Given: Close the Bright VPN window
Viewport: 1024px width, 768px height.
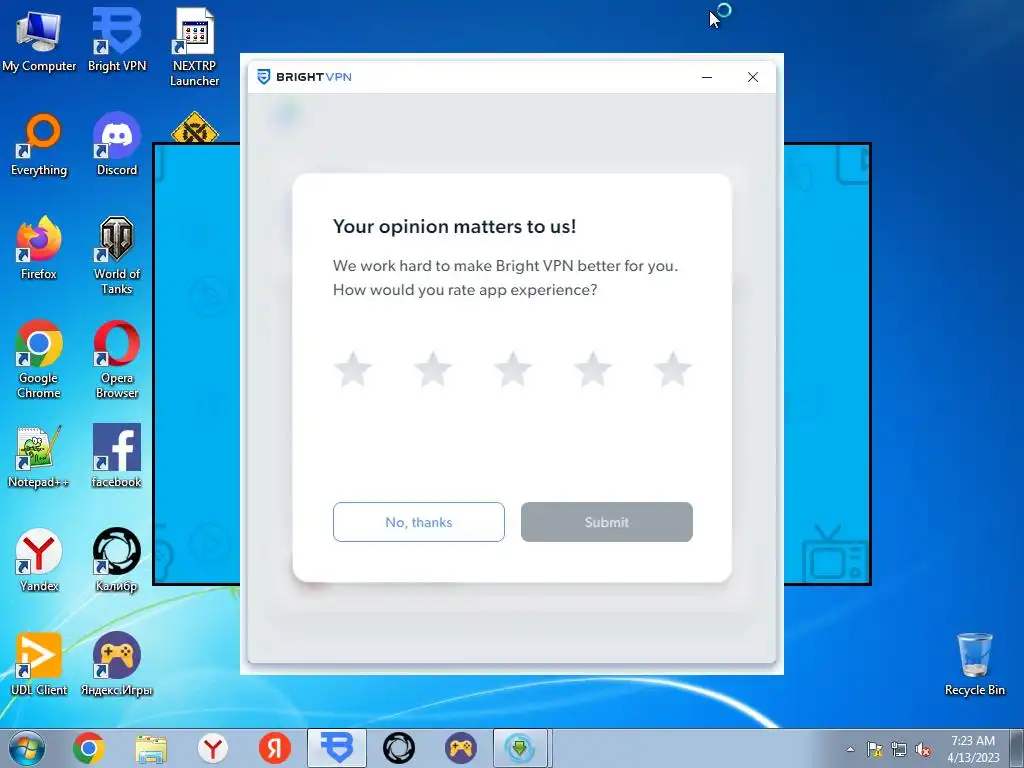Looking at the screenshot, I should (753, 77).
